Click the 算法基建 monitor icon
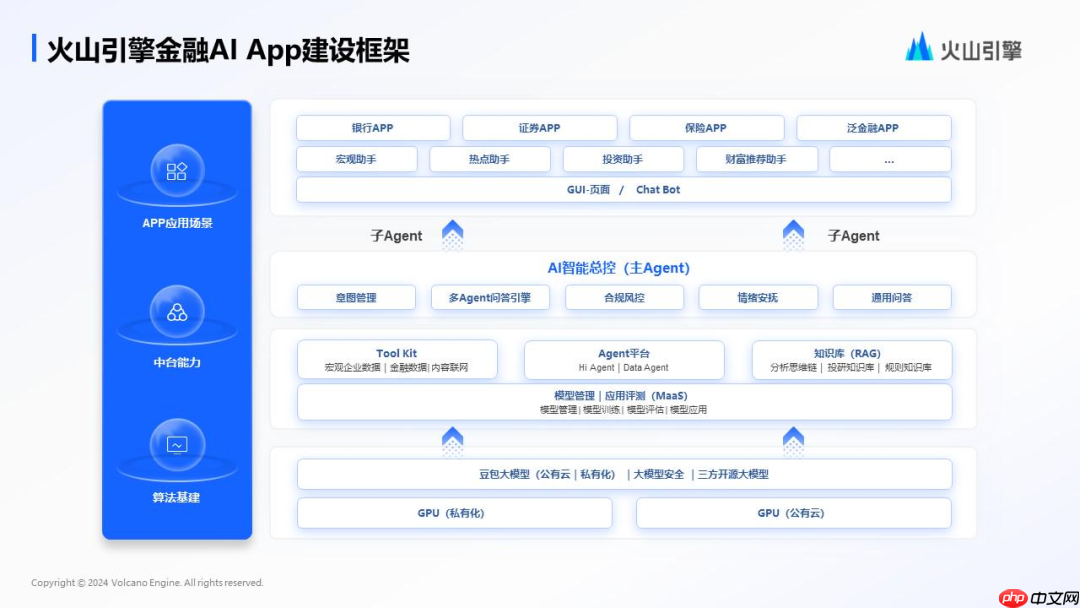Image resolution: width=1080 pixels, height=608 pixels. [x=177, y=445]
